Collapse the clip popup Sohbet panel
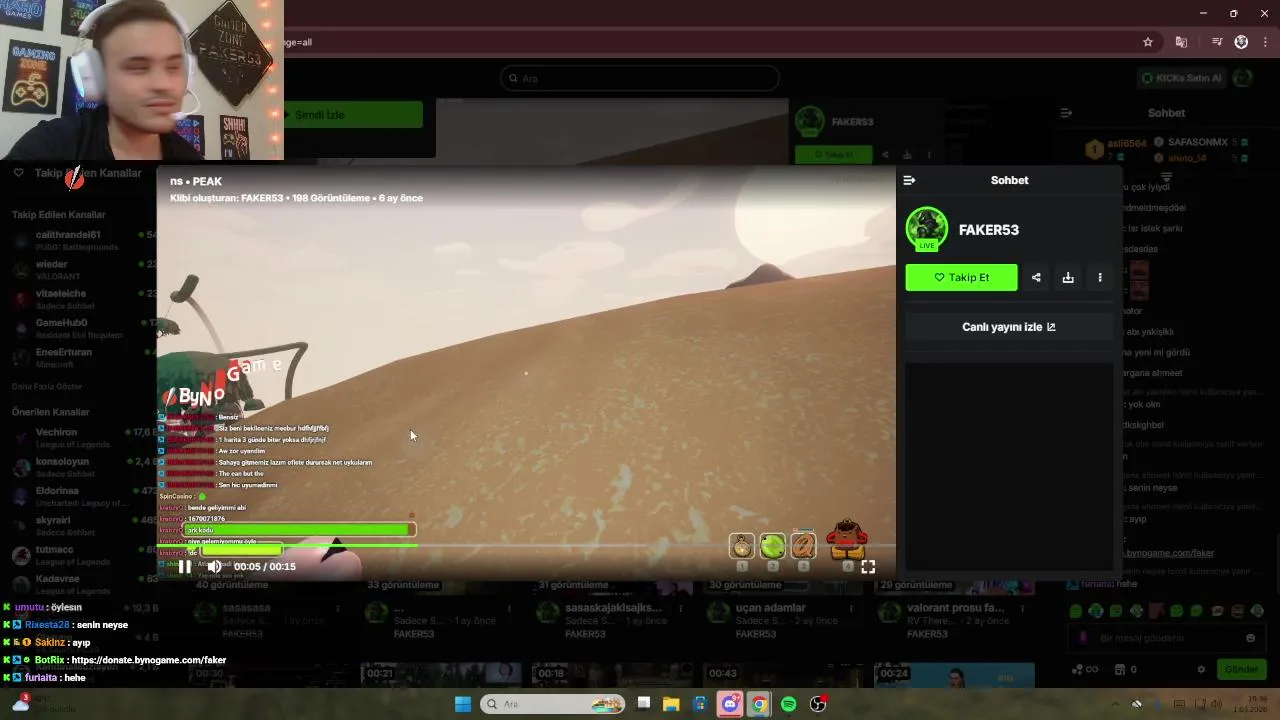The width and height of the screenshot is (1280, 720). pos(909,180)
